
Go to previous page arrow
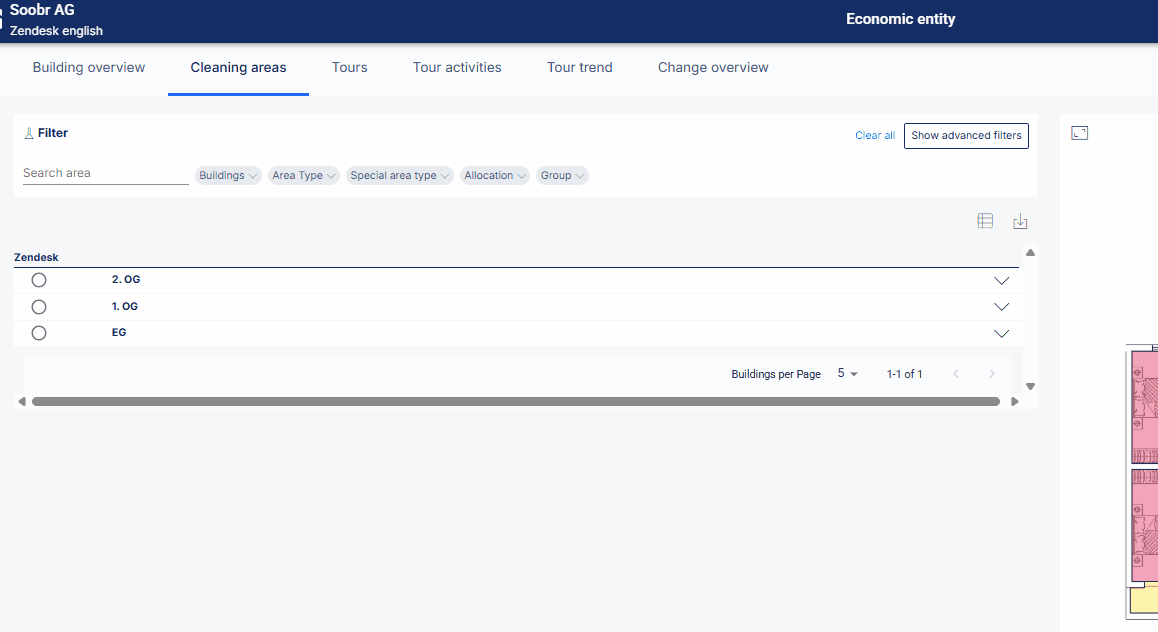point(956,374)
